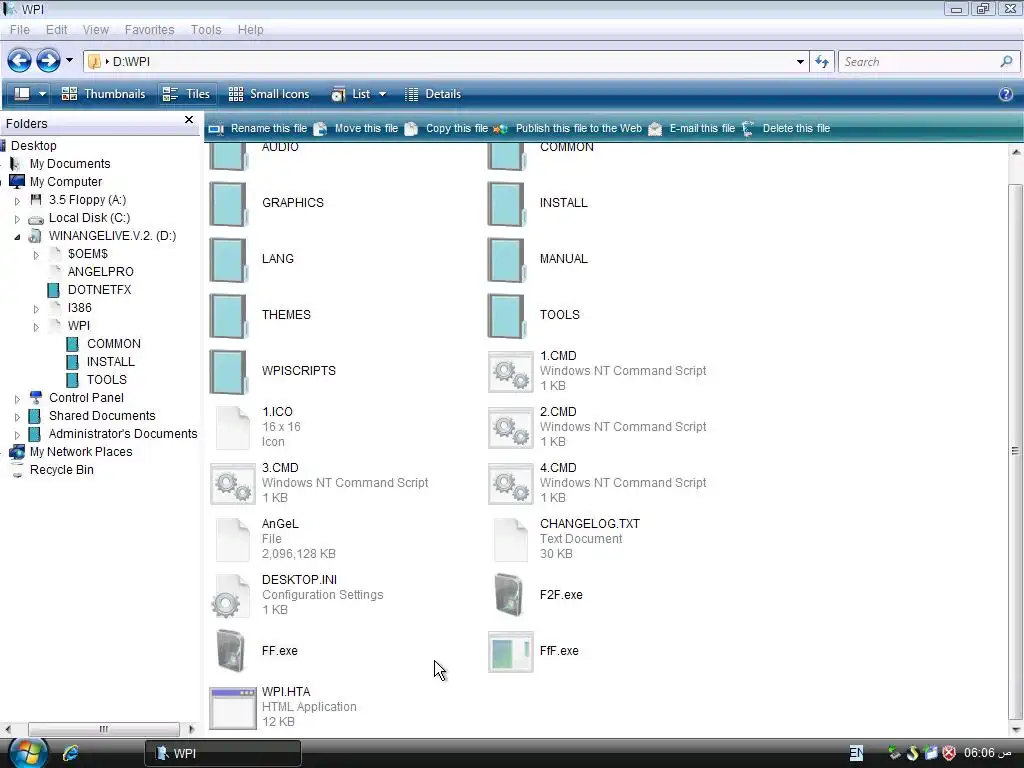Image resolution: width=1024 pixels, height=768 pixels.
Task: Open the View menu
Action: tap(95, 29)
